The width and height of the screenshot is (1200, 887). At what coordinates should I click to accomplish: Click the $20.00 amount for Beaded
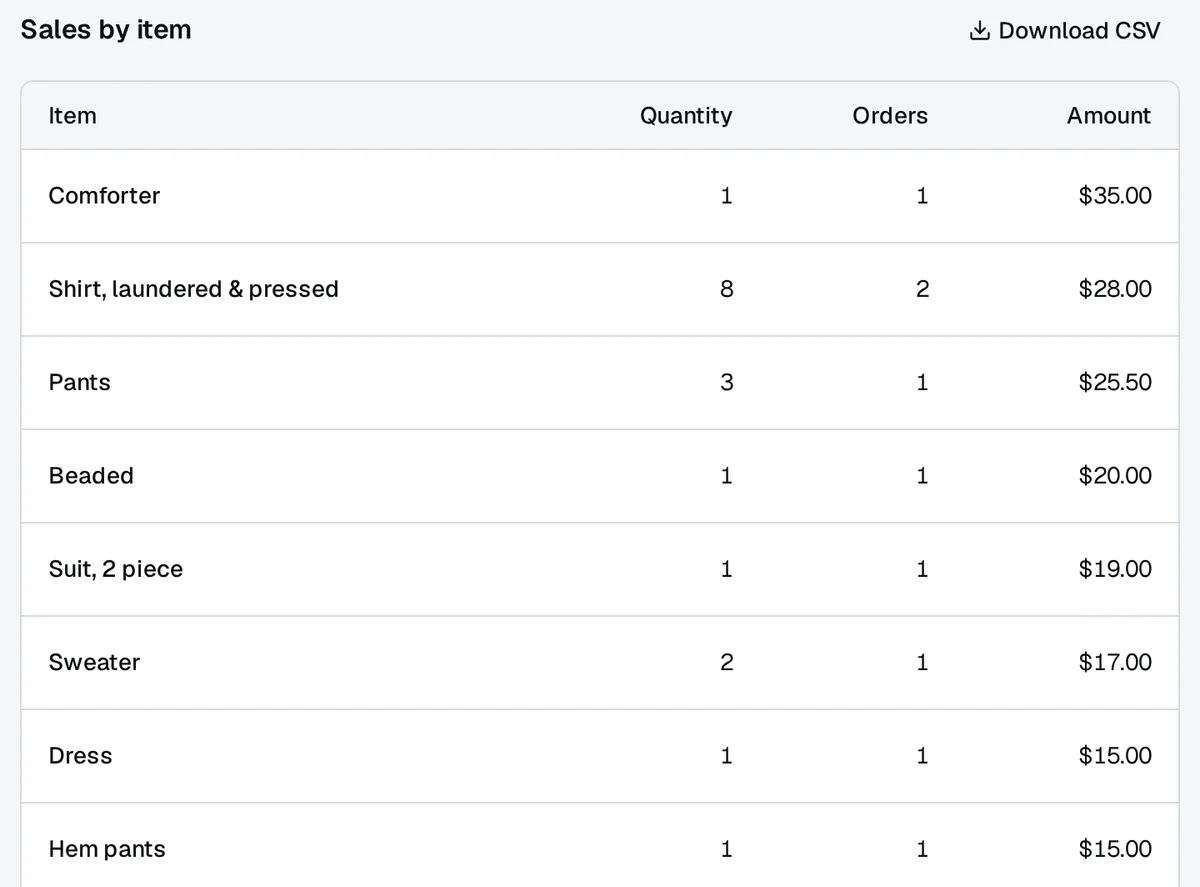pyautogui.click(x=1115, y=476)
